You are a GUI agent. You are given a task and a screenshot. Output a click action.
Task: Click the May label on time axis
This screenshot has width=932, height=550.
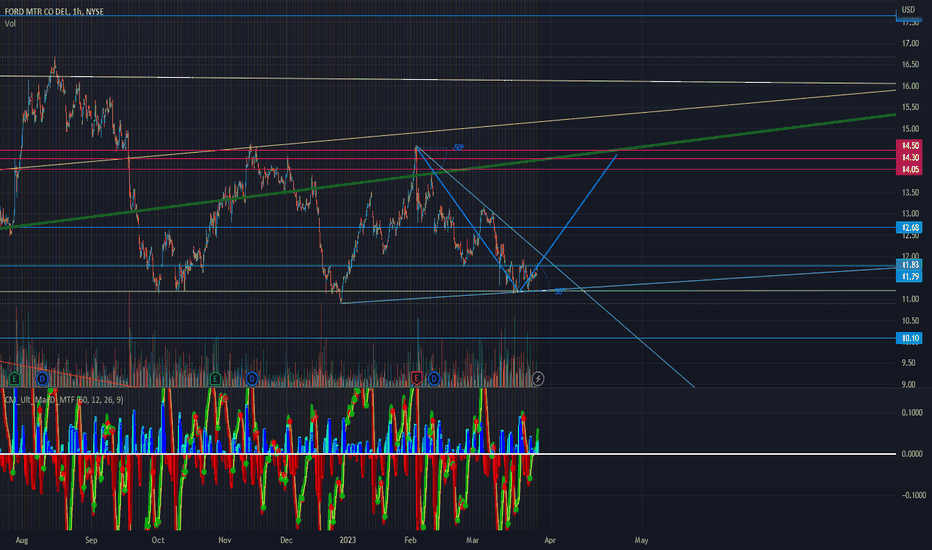pos(641,540)
